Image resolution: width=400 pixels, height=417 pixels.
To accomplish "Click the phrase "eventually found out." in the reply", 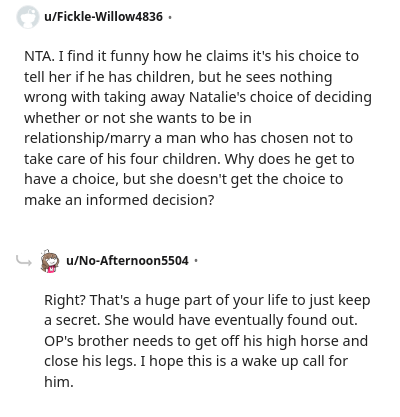I will pos(286,320).
